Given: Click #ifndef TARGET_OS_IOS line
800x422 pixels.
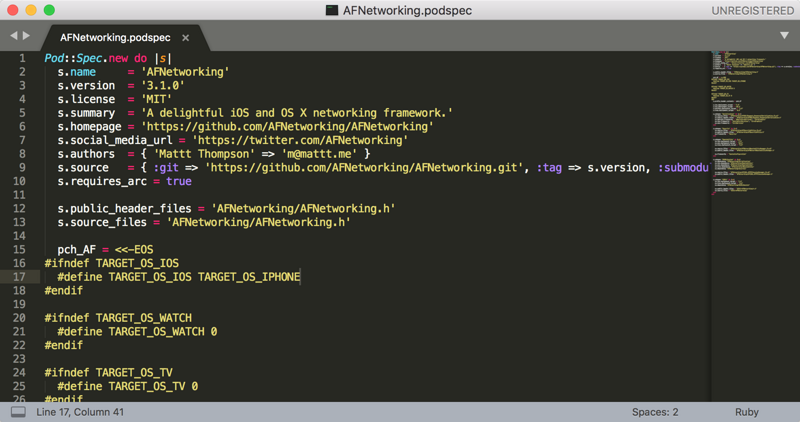Looking at the screenshot, I should (x=112, y=263).
